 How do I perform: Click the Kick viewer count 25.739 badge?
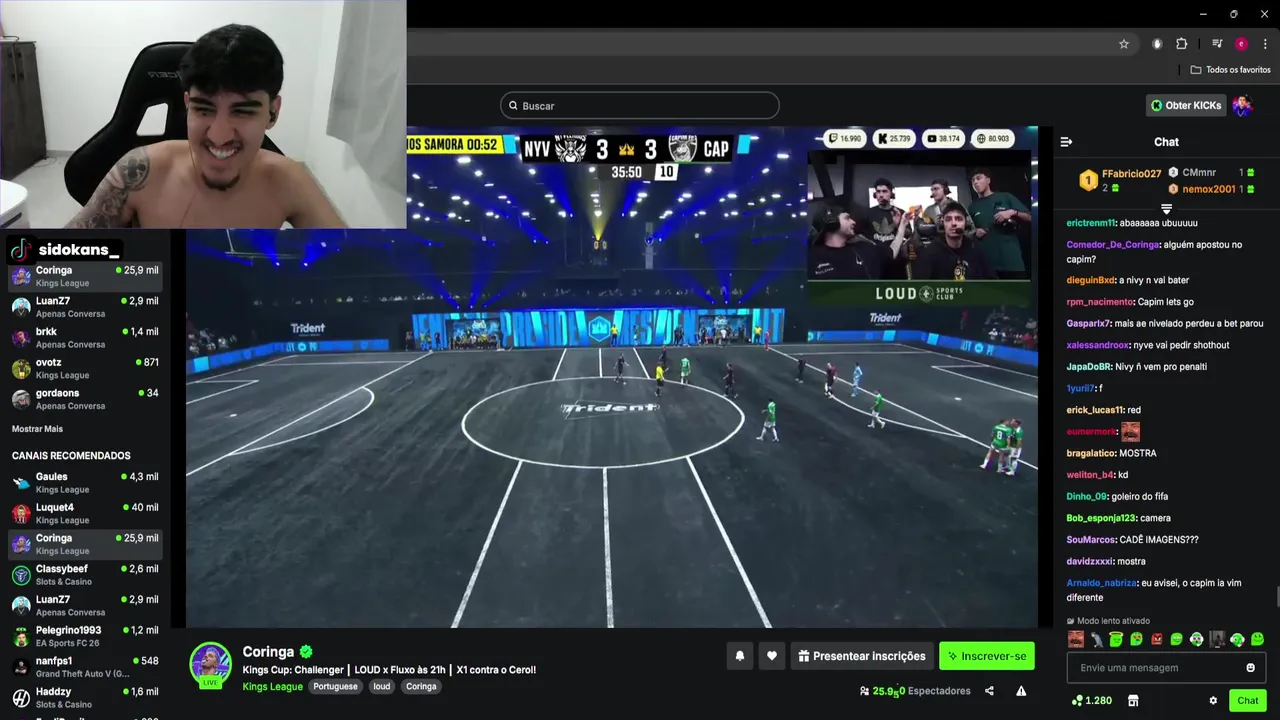[894, 139]
